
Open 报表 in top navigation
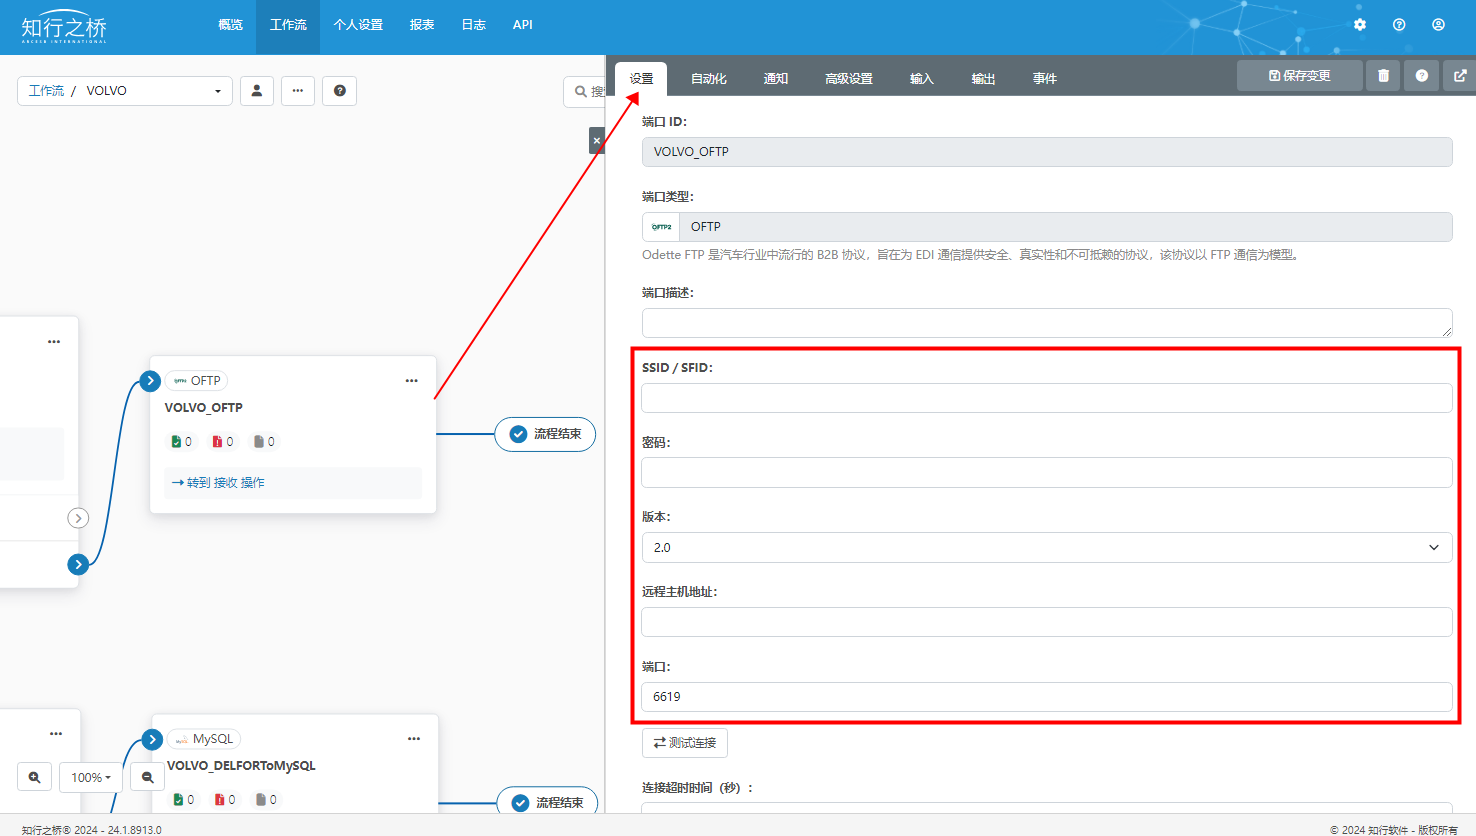coord(422,25)
